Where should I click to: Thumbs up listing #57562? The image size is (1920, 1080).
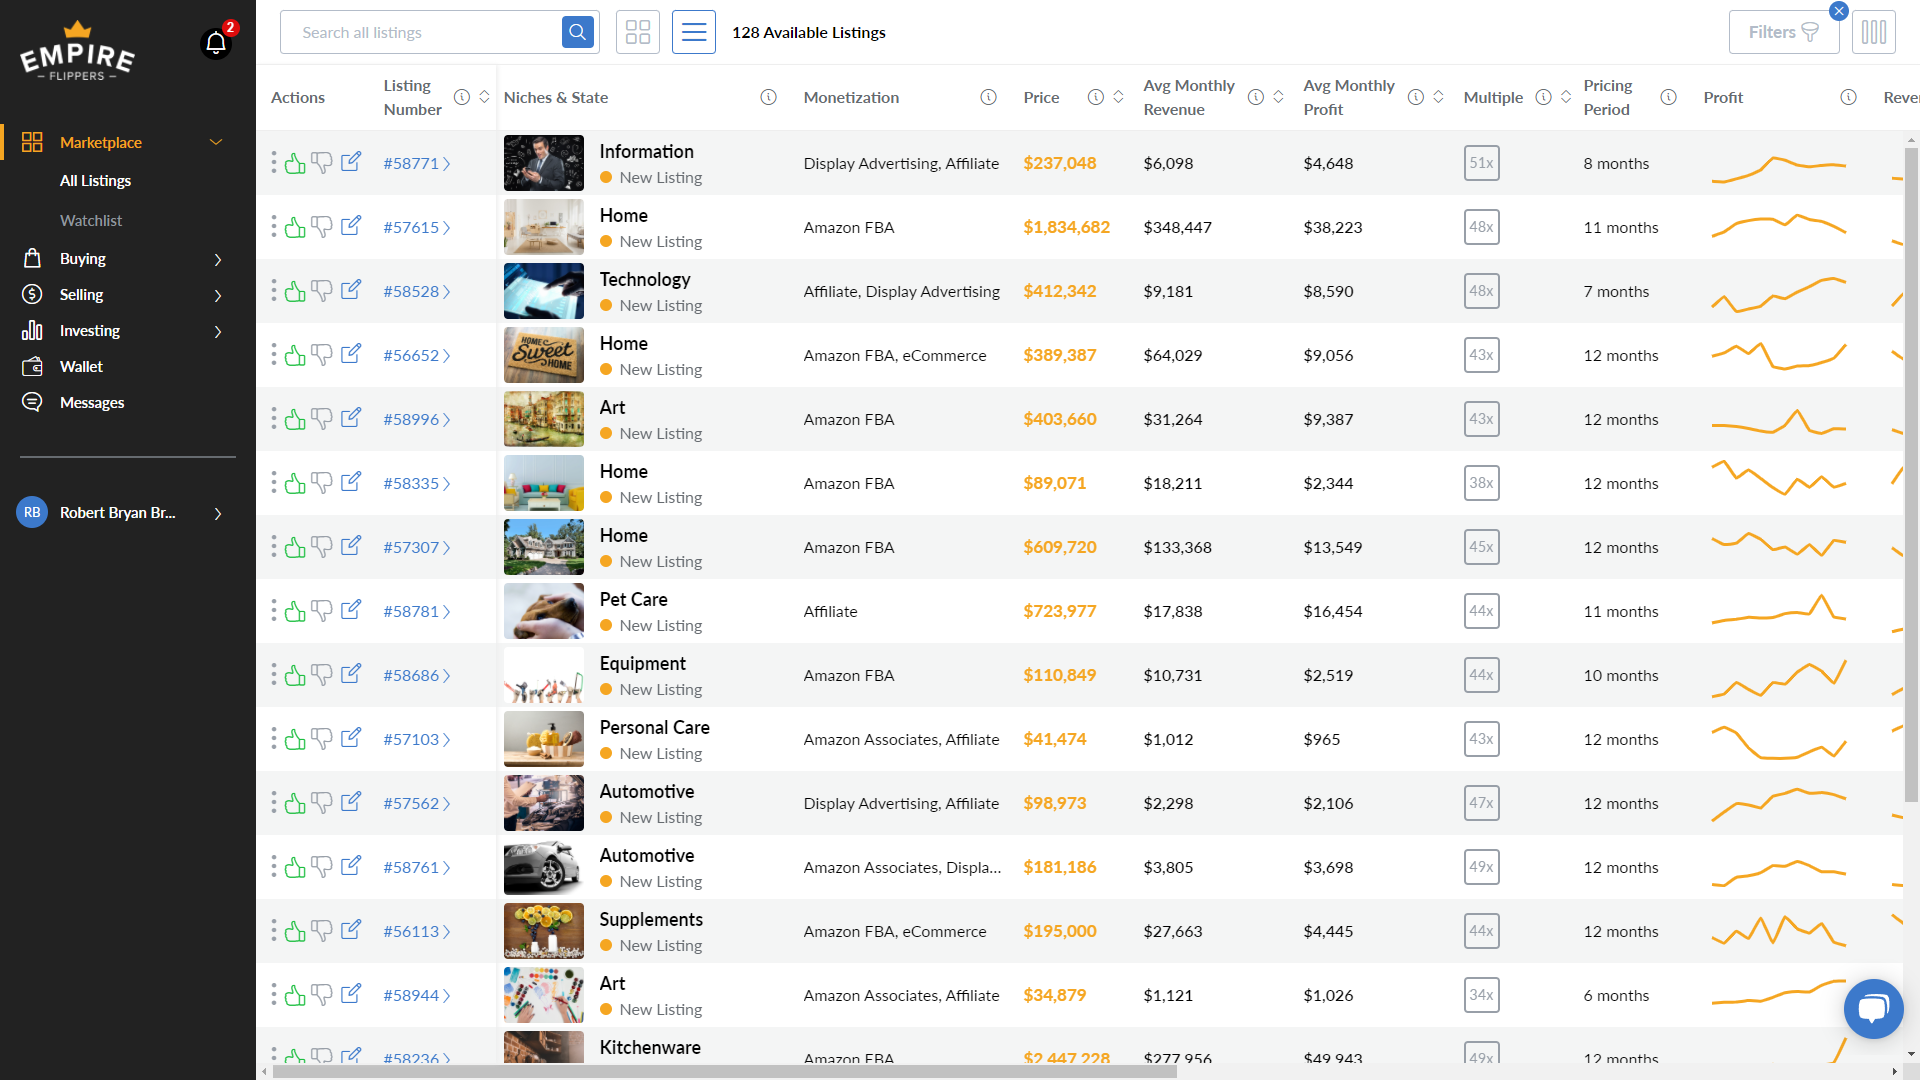coord(295,803)
